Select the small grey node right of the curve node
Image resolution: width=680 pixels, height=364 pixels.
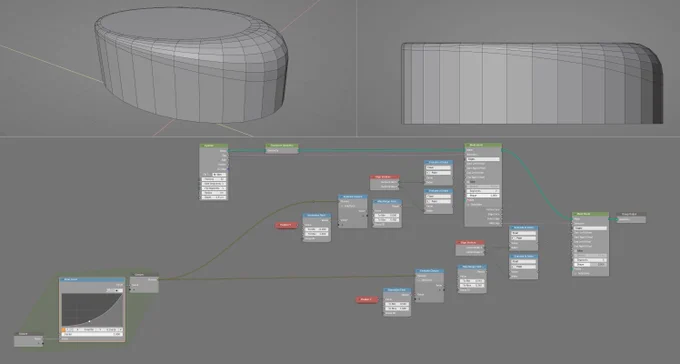point(144,283)
